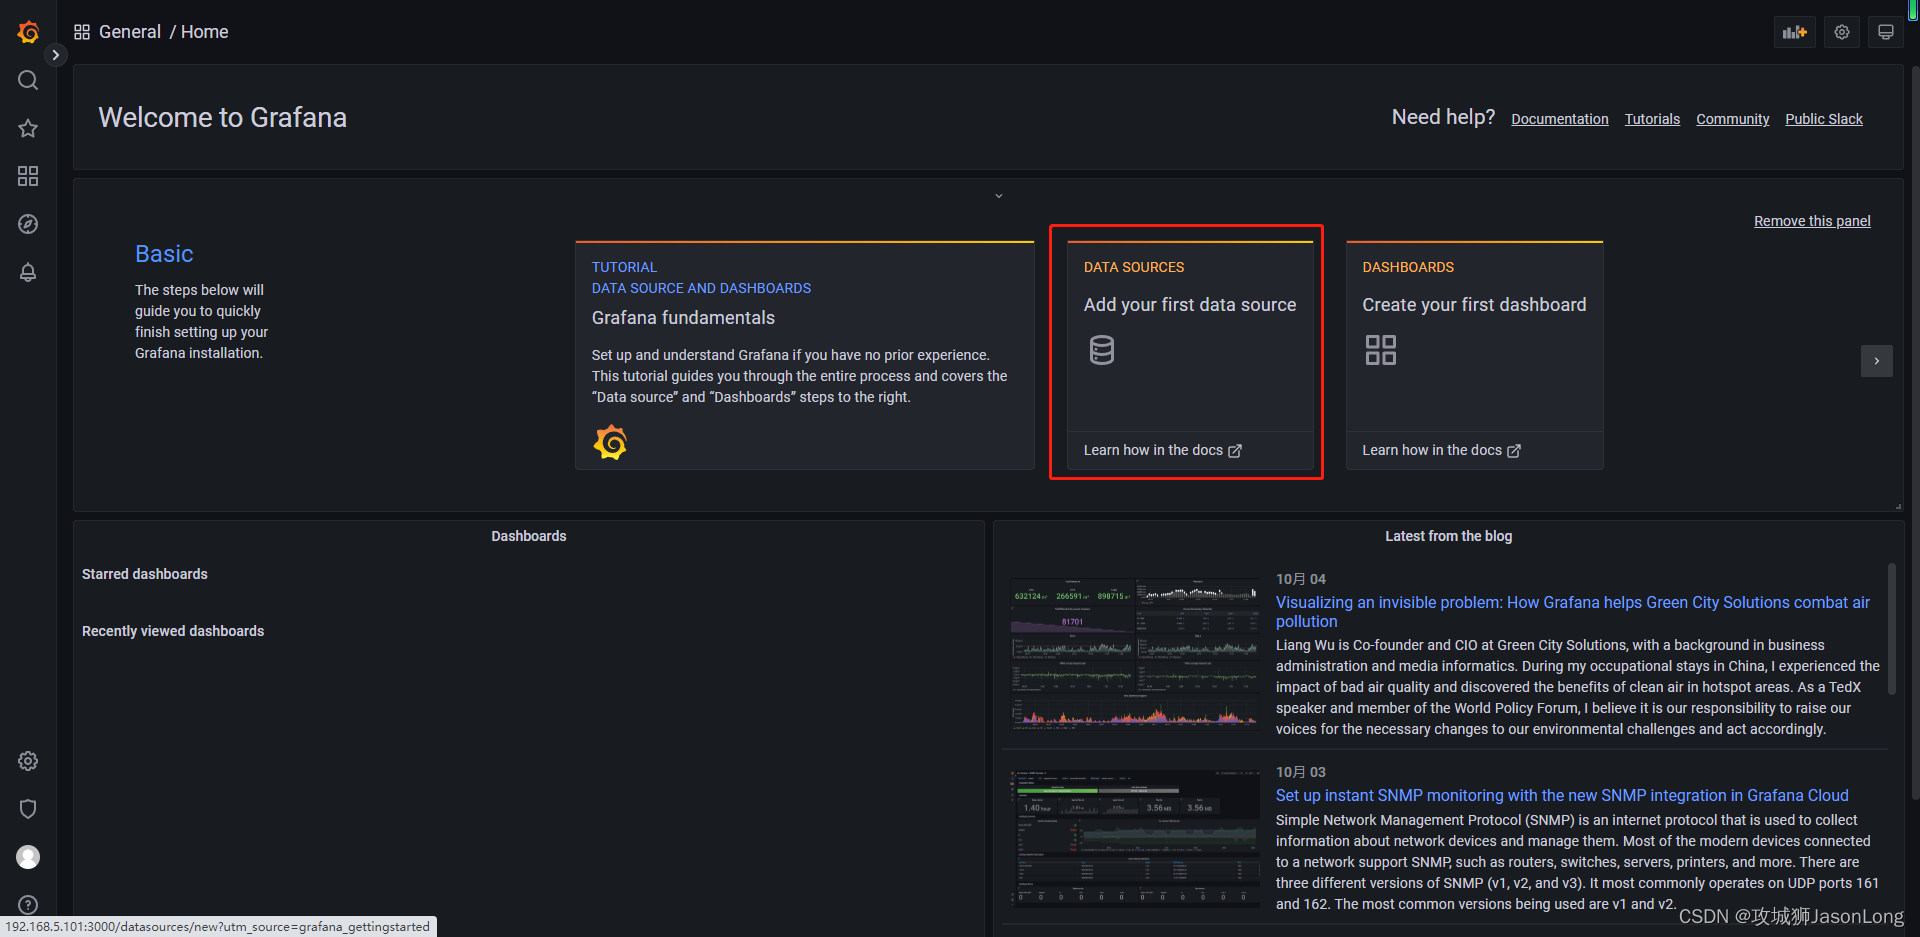Click the General breadcrumb
The image size is (1920, 937).
[x=130, y=32]
